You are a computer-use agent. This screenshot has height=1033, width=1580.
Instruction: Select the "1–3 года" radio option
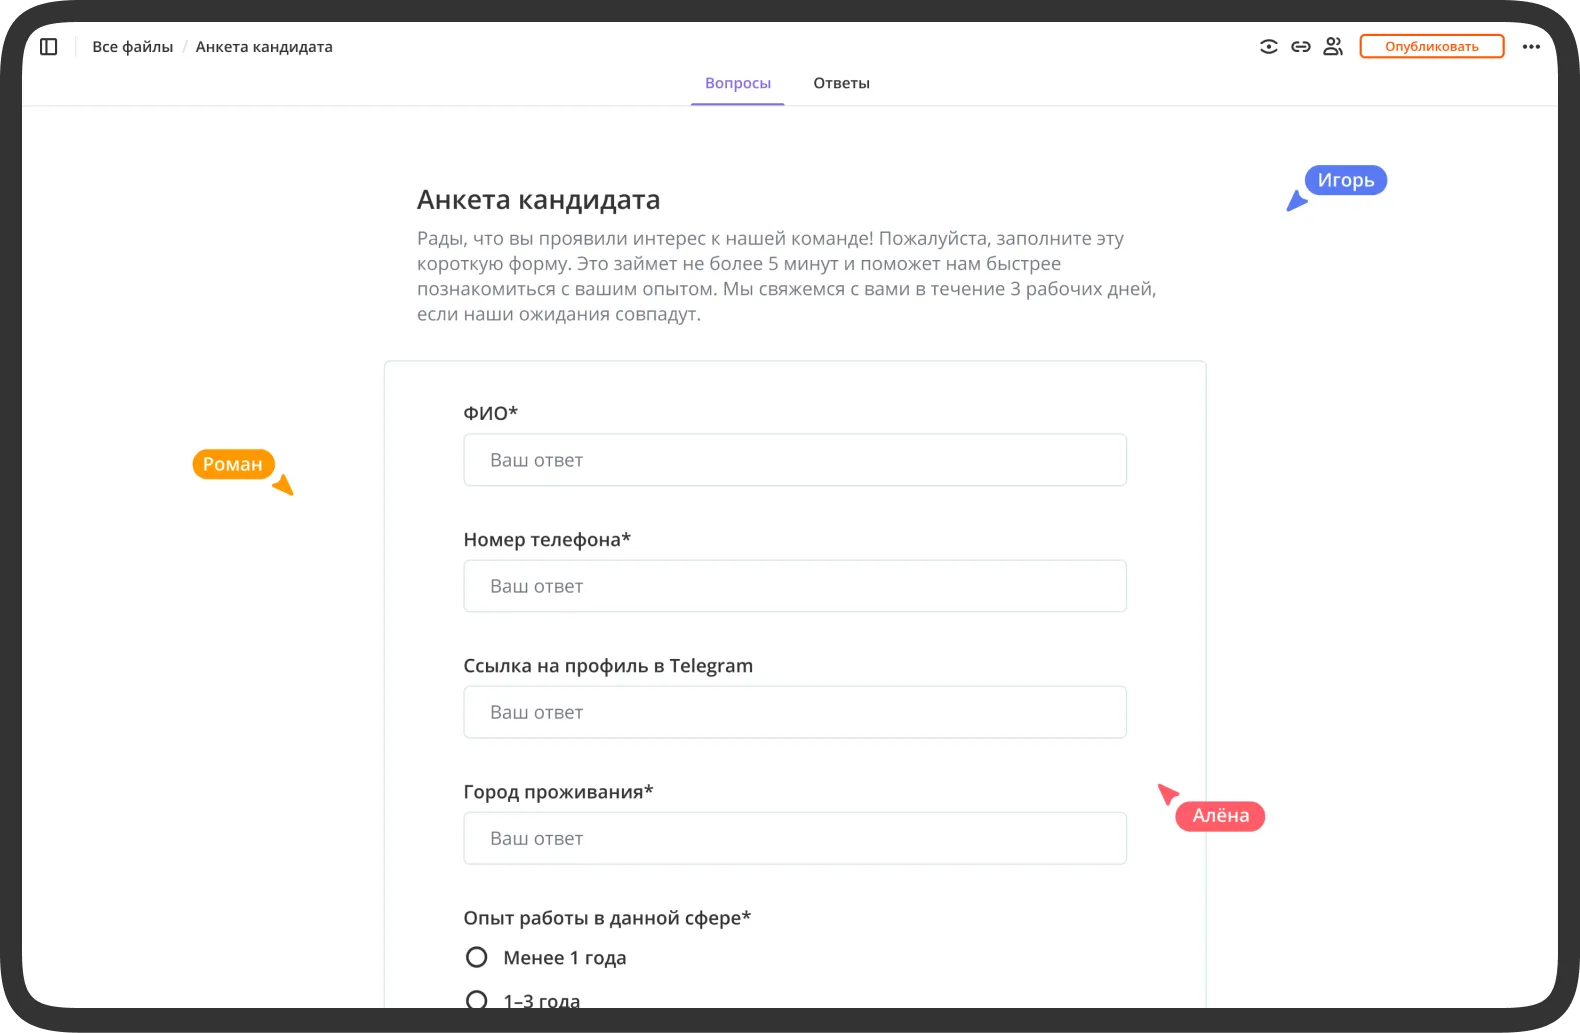pyautogui.click(x=477, y=1000)
